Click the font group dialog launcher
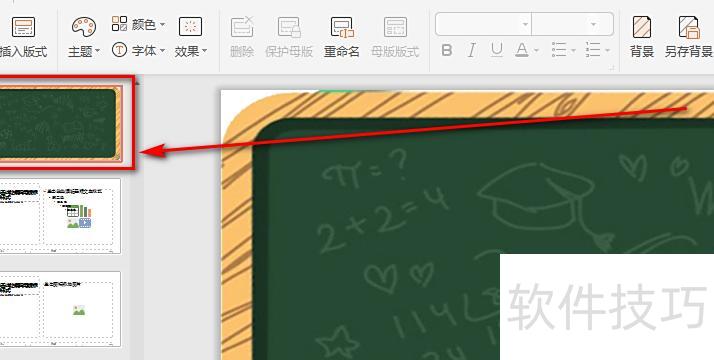The width and height of the screenshot is (714, 360). coord(612,68)
